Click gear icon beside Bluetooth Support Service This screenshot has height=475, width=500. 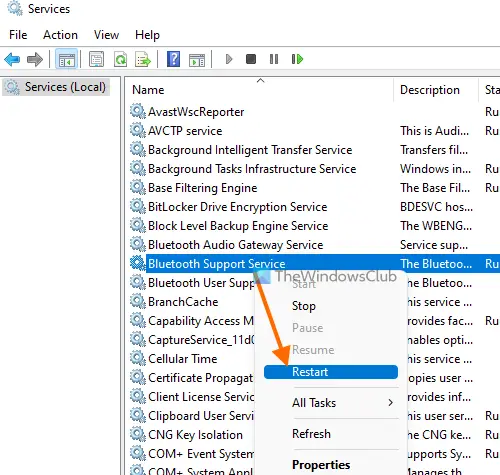pos(138,263)
